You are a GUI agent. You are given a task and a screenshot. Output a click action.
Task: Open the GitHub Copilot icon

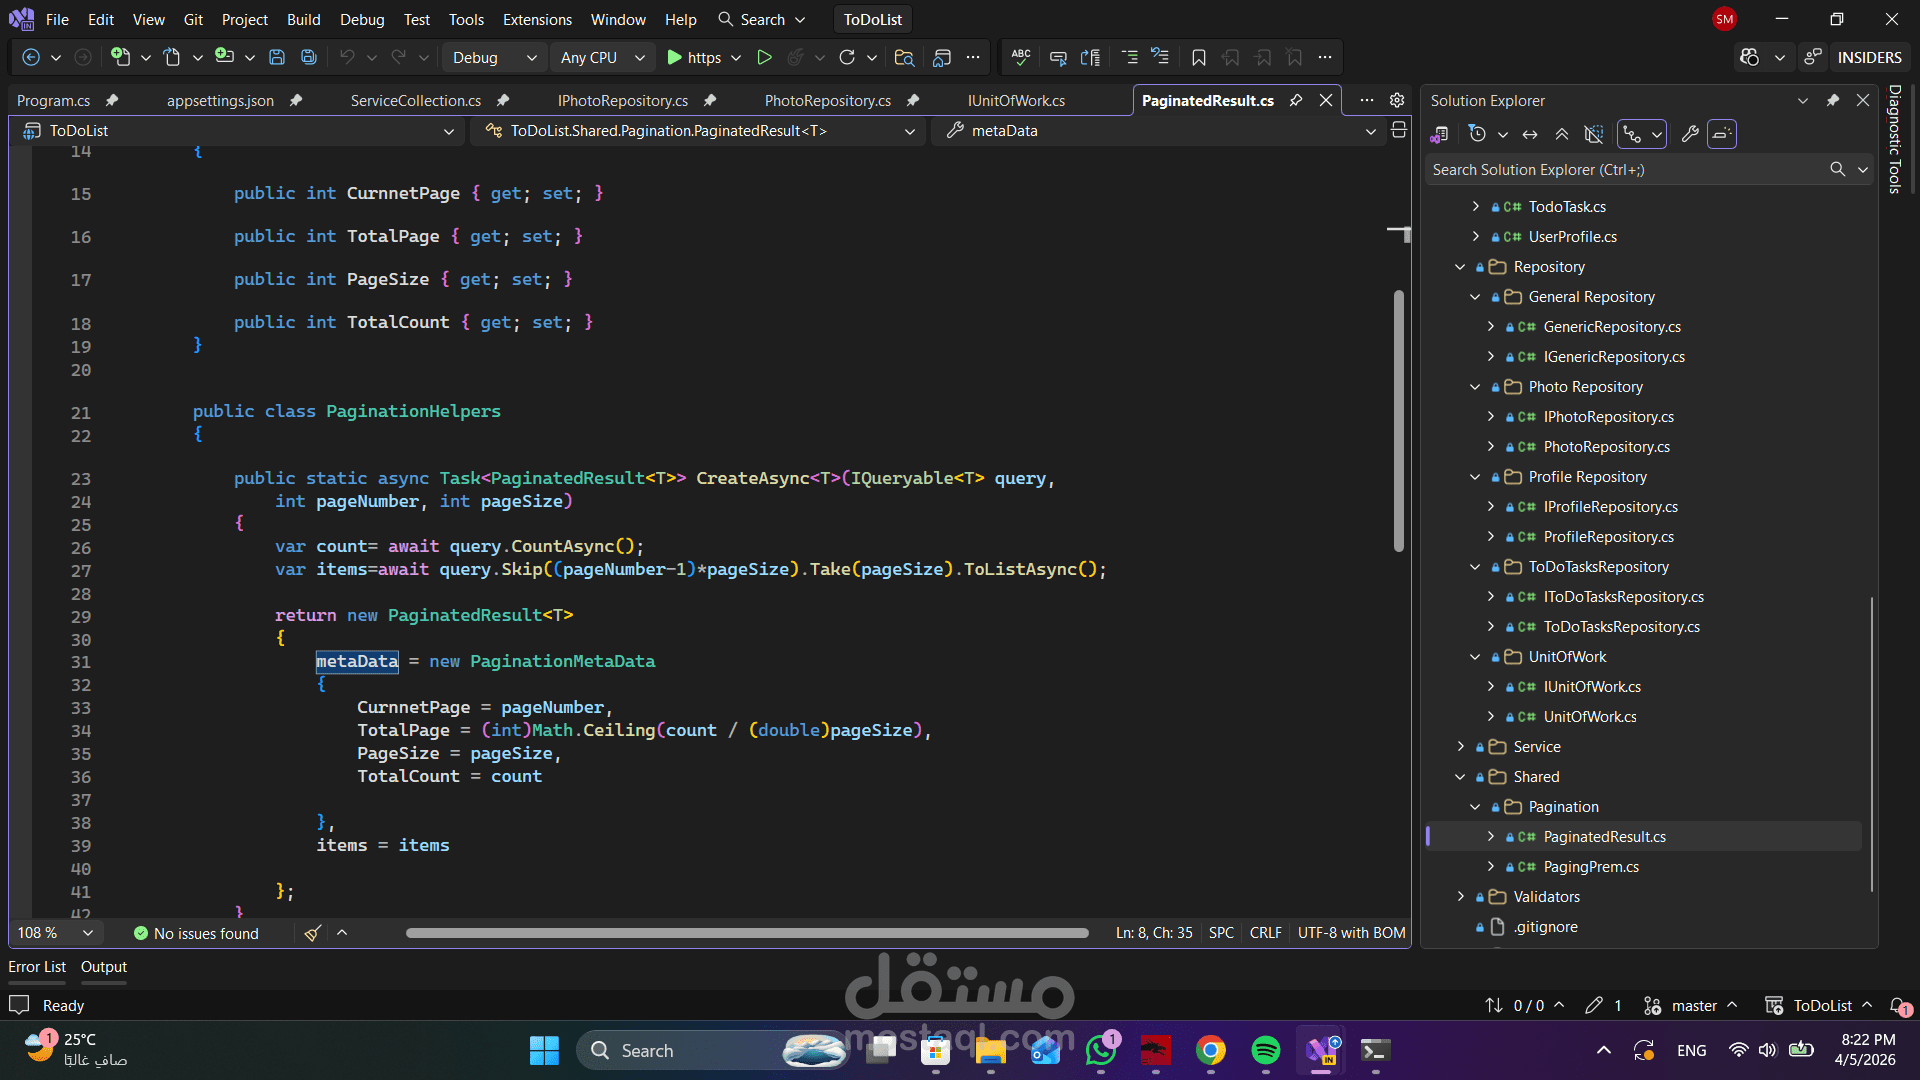[1749, 57]
